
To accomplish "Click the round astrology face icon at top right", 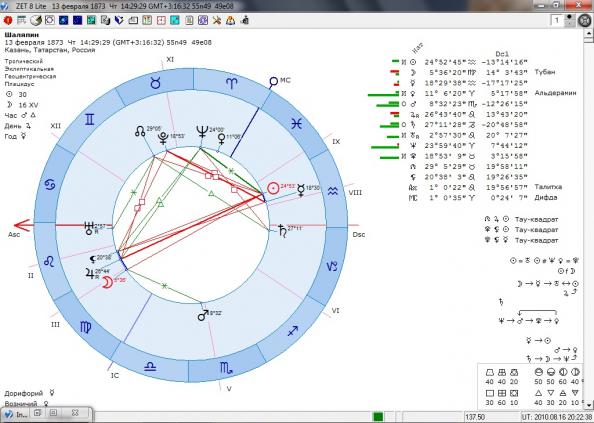I will [585, 20].
